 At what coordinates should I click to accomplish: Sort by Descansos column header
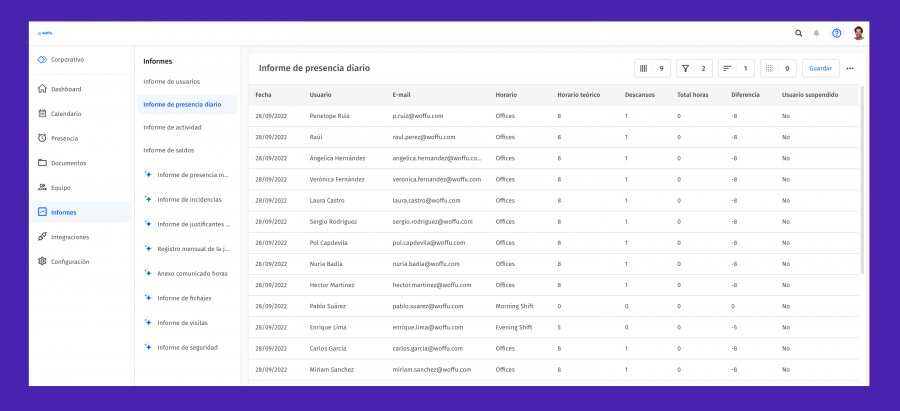(x=639, y=95)
